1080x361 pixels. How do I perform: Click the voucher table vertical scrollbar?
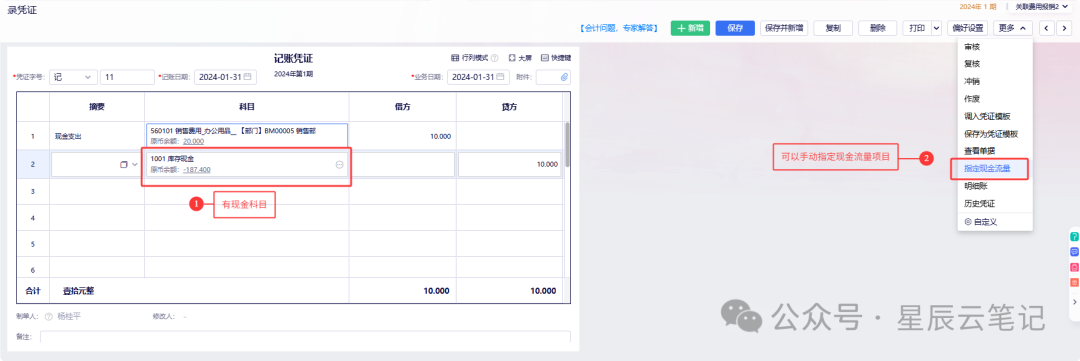(567, 145)
